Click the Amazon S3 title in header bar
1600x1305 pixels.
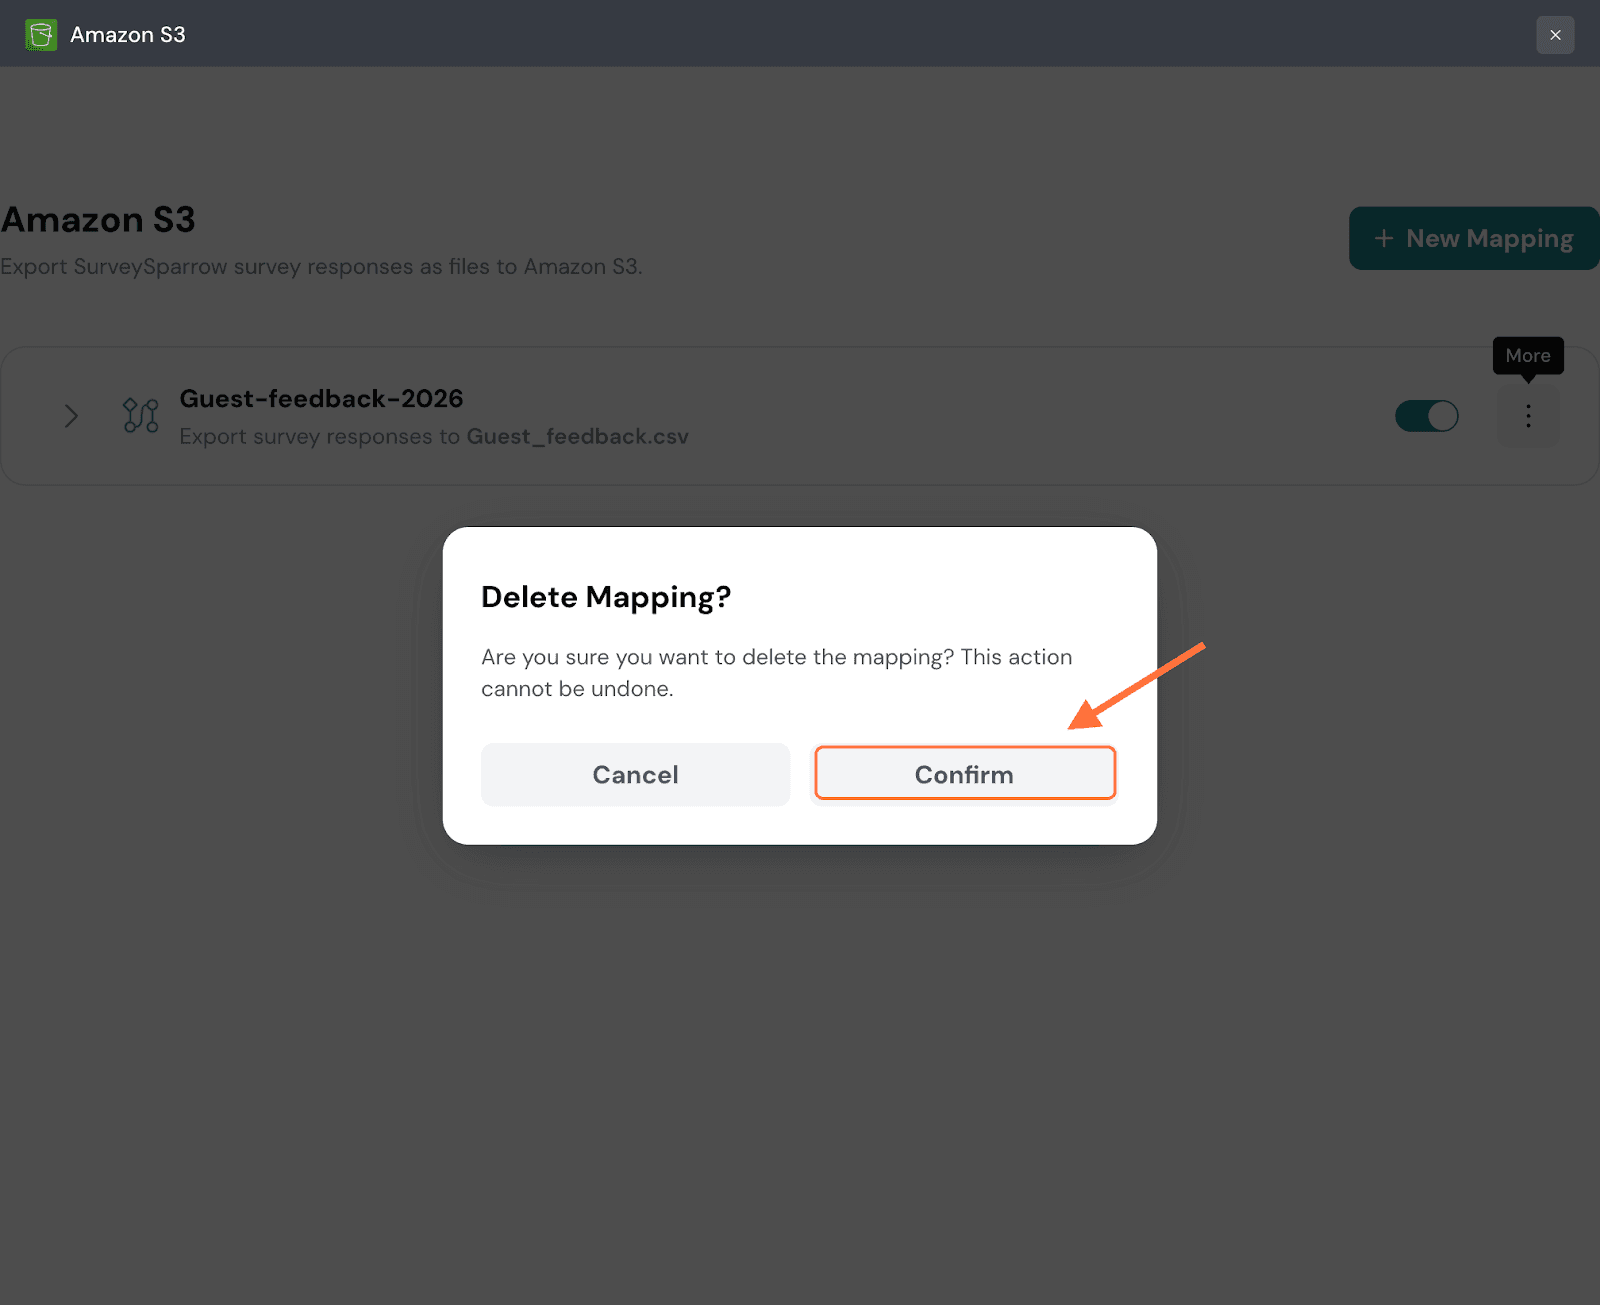[128, 35]
